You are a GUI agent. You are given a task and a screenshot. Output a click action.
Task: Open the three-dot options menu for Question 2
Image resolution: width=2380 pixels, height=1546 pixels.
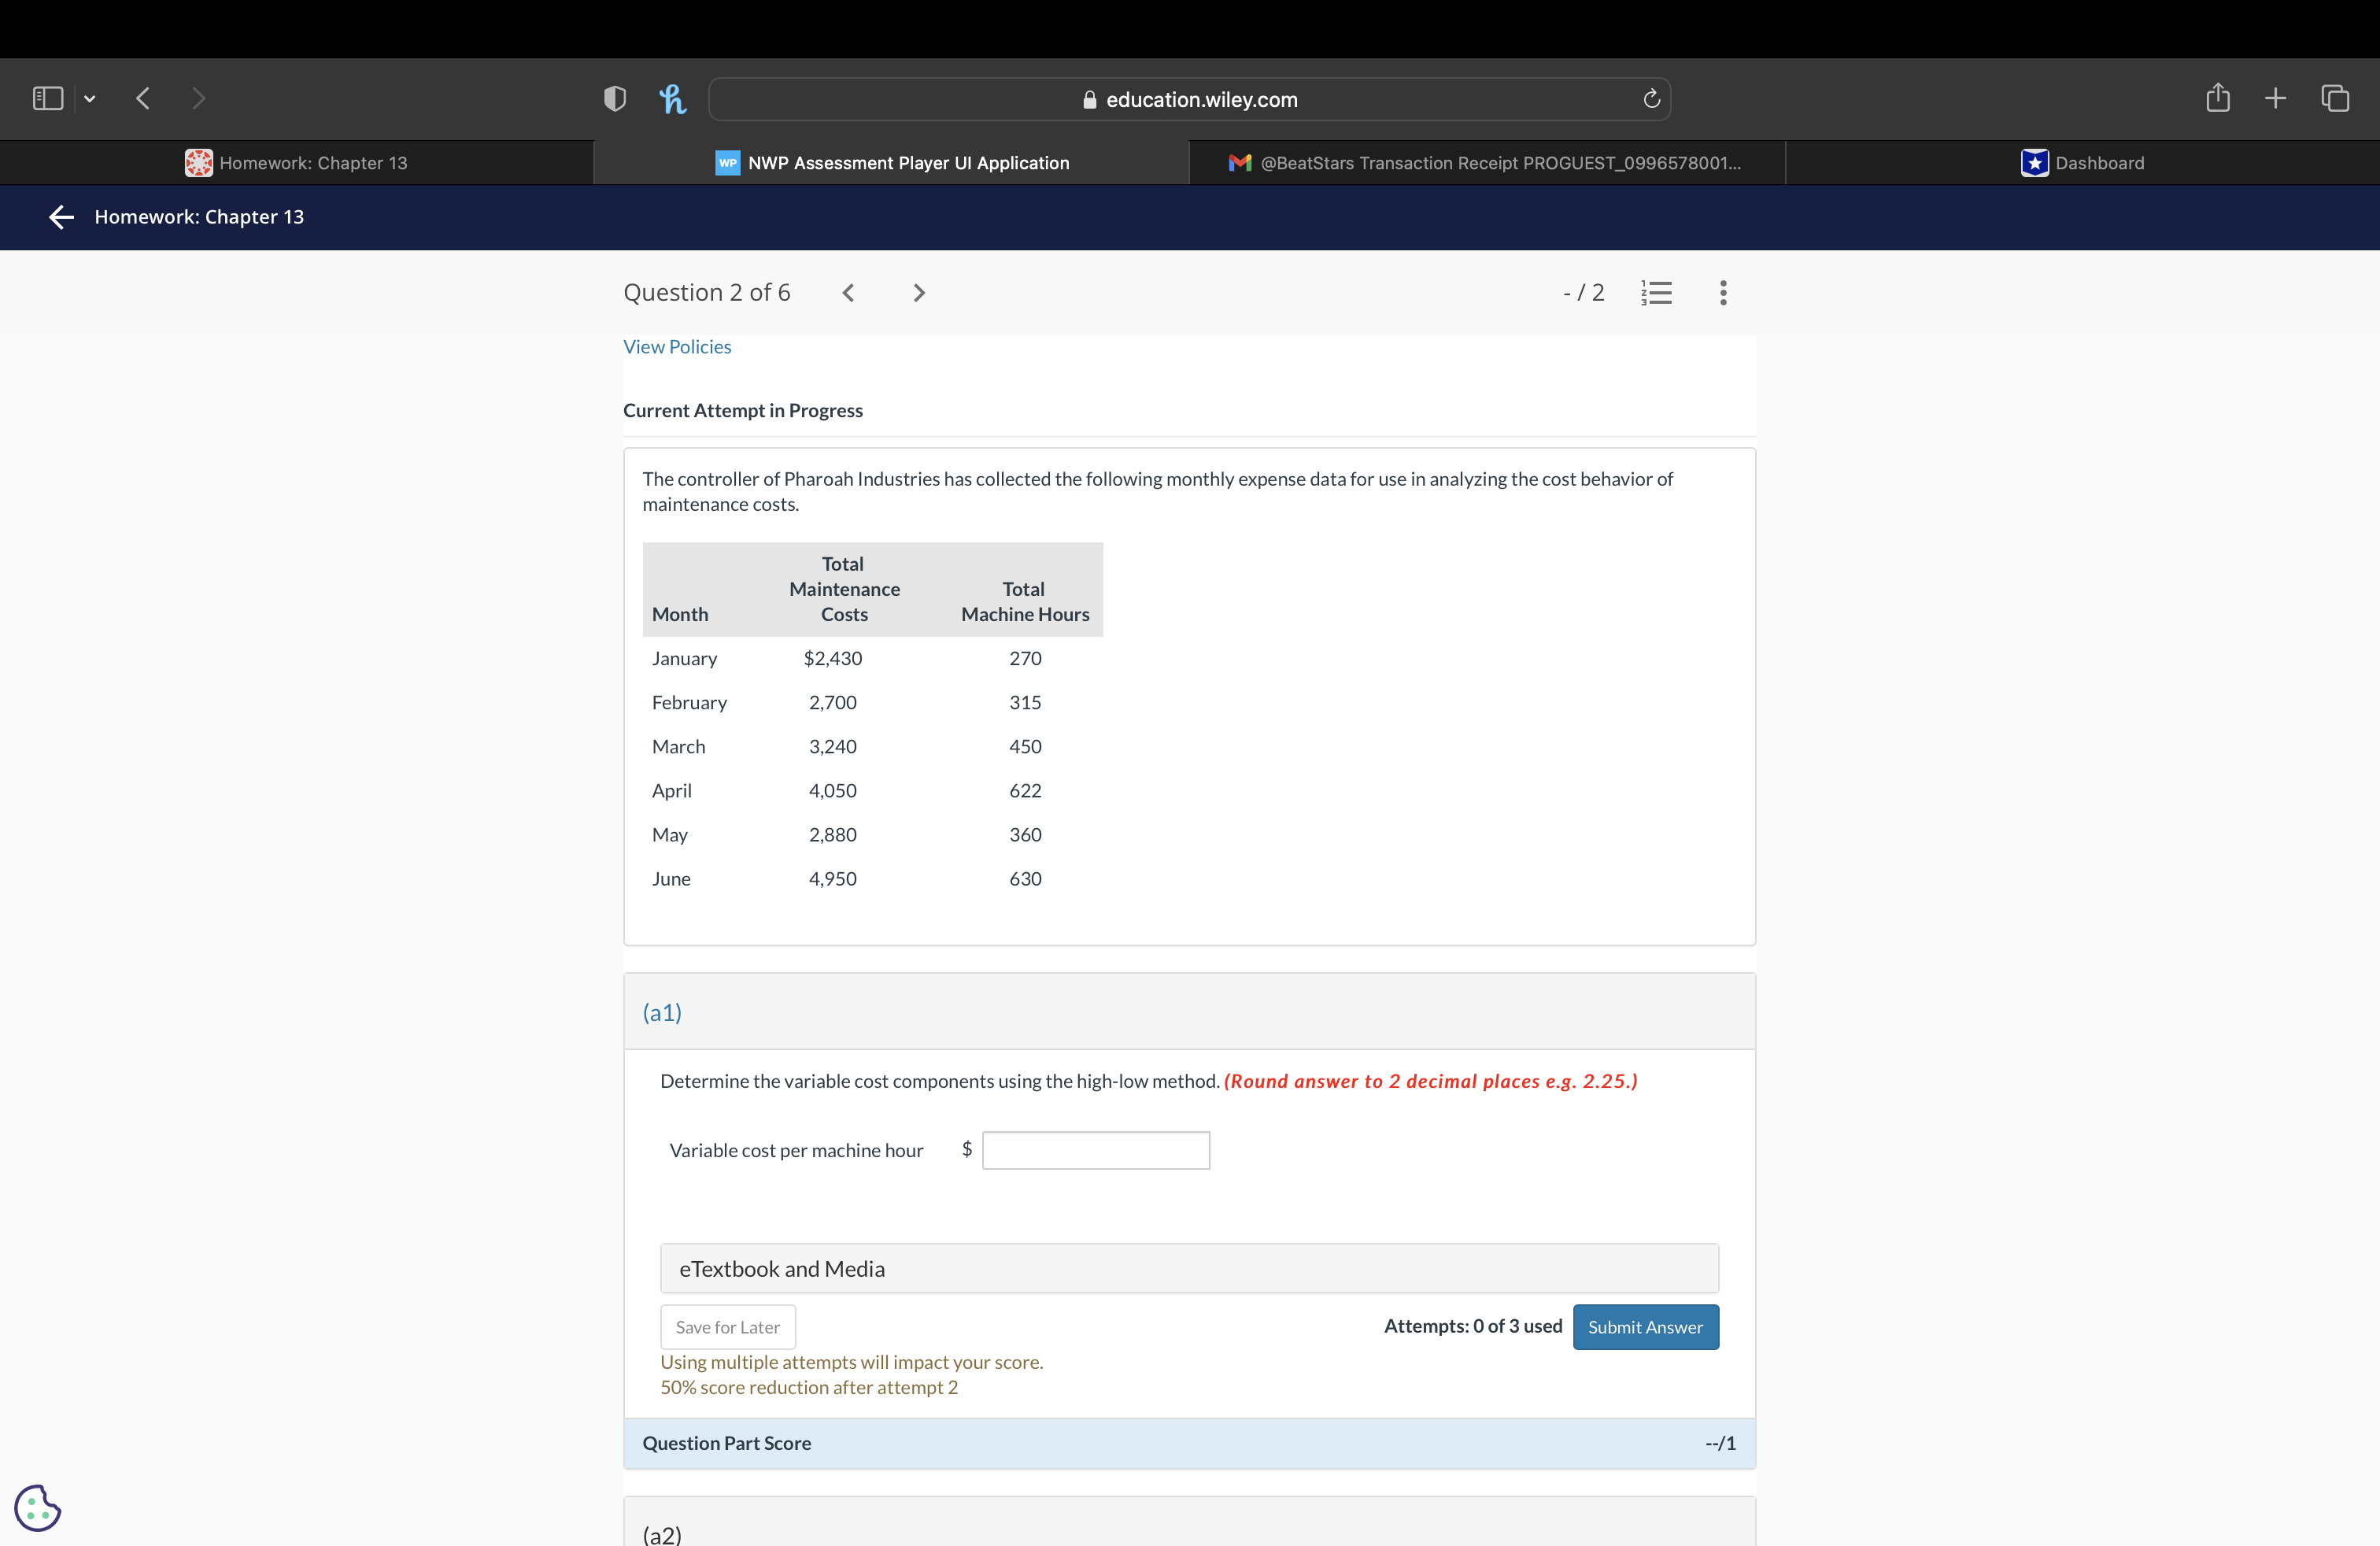pos(1722,292)
